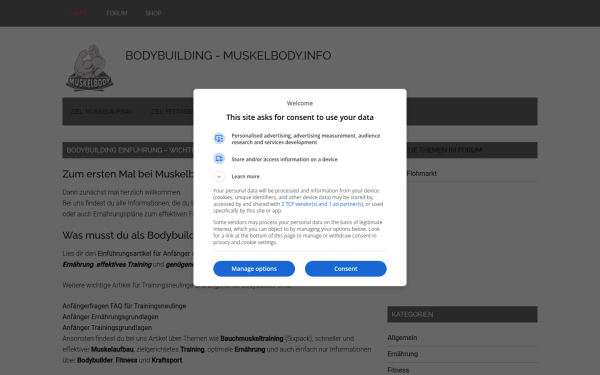Viewport: 600px width, 375px height.
Task: Follow the Kraftsport link
Action: tap(167, 360)
